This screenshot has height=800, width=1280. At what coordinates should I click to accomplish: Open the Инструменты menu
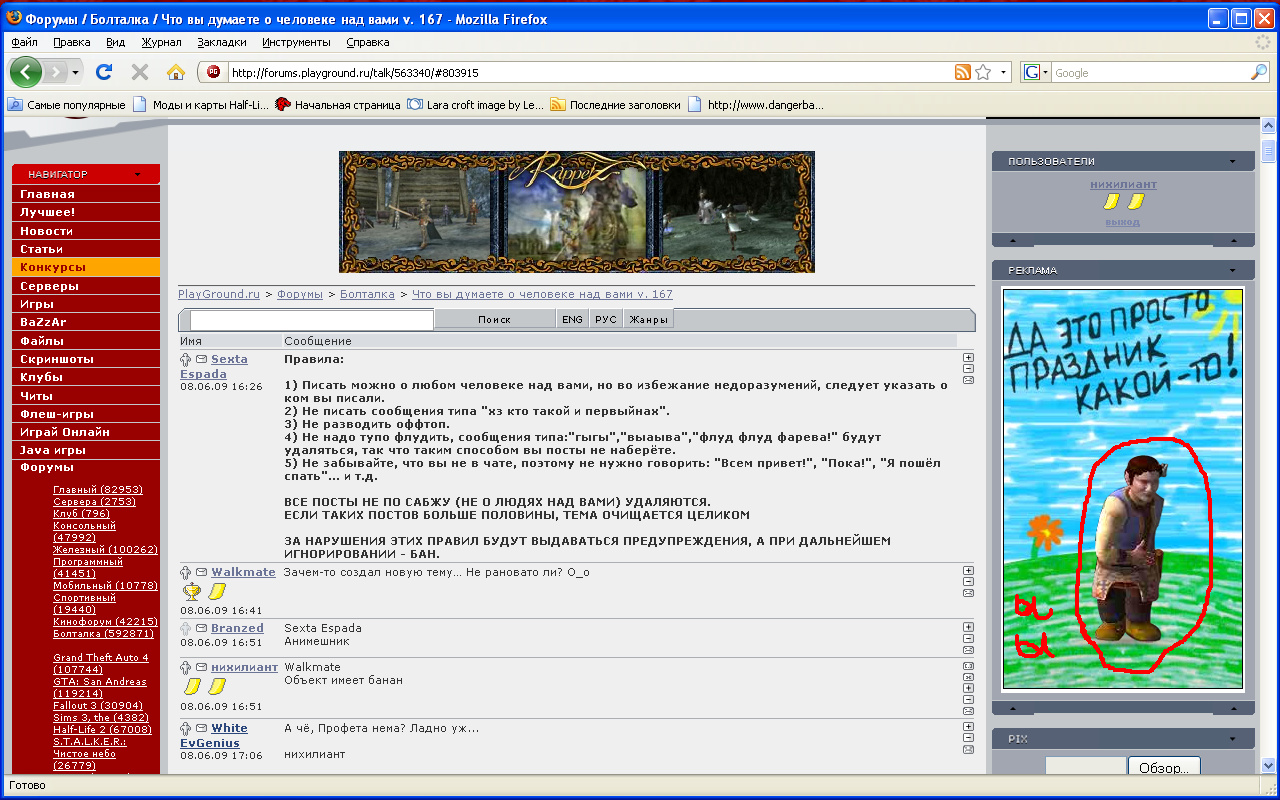[x=296, y=42]
